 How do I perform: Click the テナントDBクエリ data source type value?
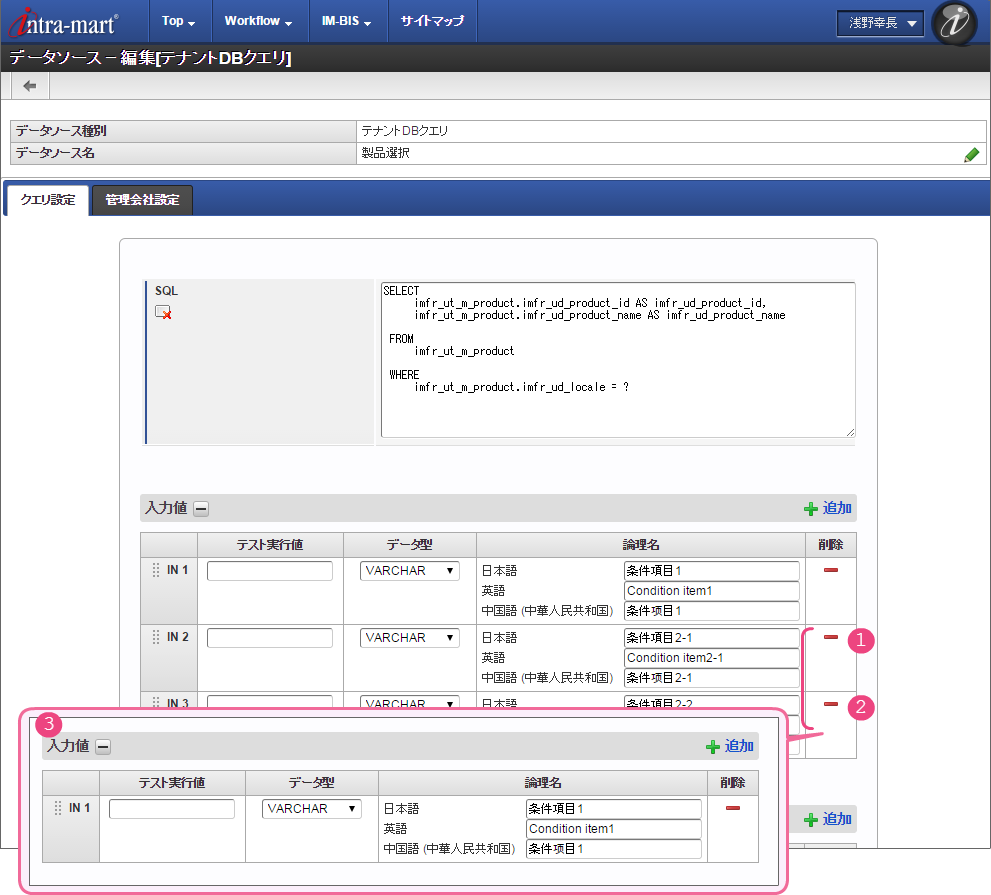click(404, 131)
